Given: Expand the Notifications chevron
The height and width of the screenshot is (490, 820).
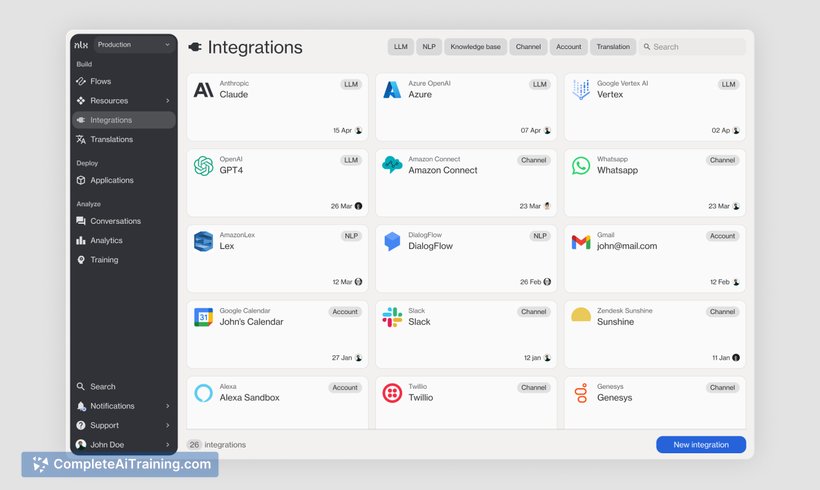Looking at the screenshot, I should [167, 406].
